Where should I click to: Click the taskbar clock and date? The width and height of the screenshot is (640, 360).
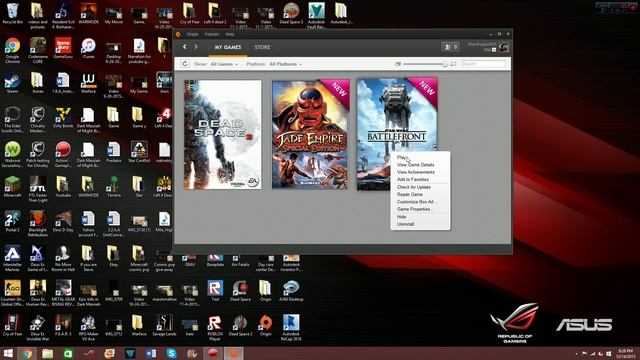click(625, 353)
